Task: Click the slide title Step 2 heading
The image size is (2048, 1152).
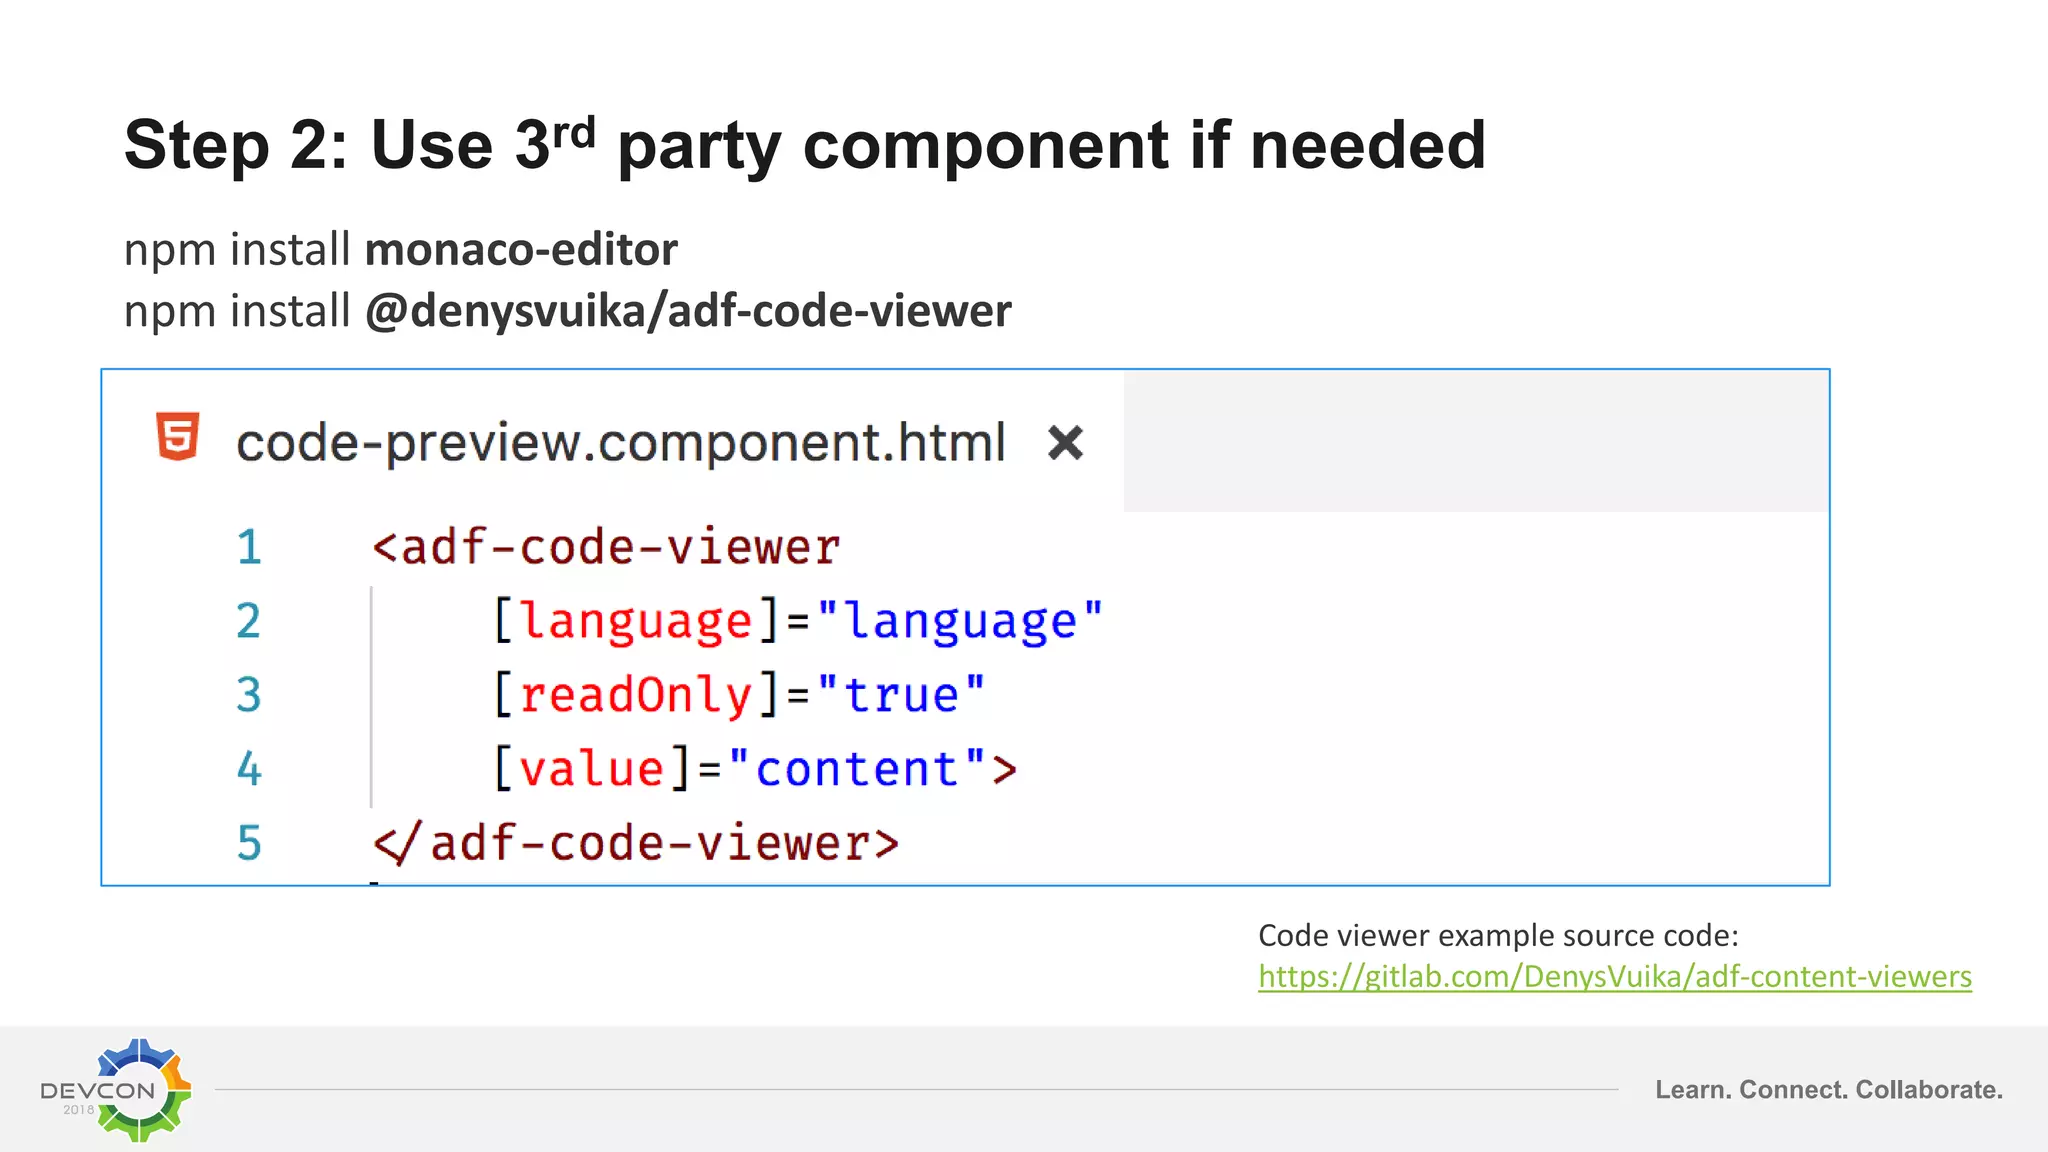Action: [805, 145]
